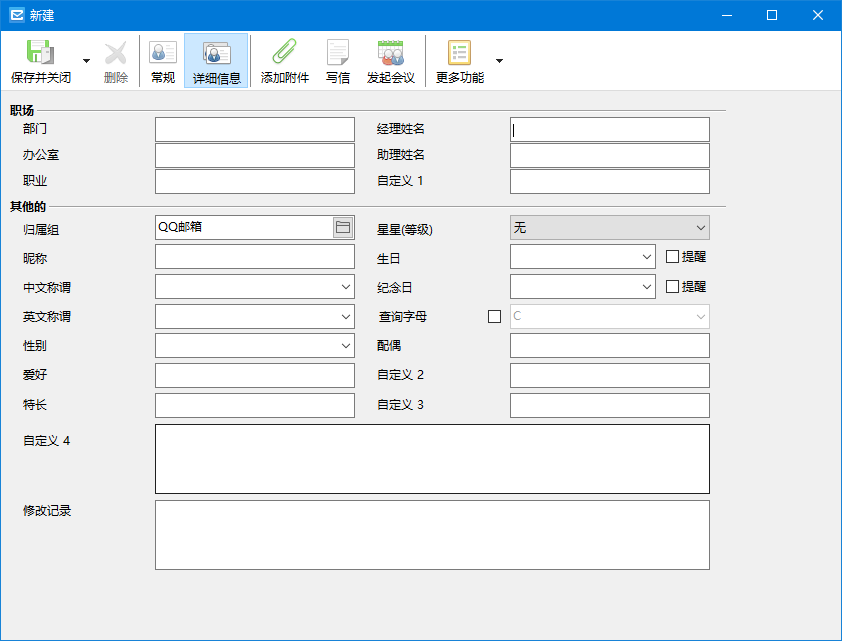
Task: Focus the 自定义 3 input field
Action: click(x=610, y=405)
